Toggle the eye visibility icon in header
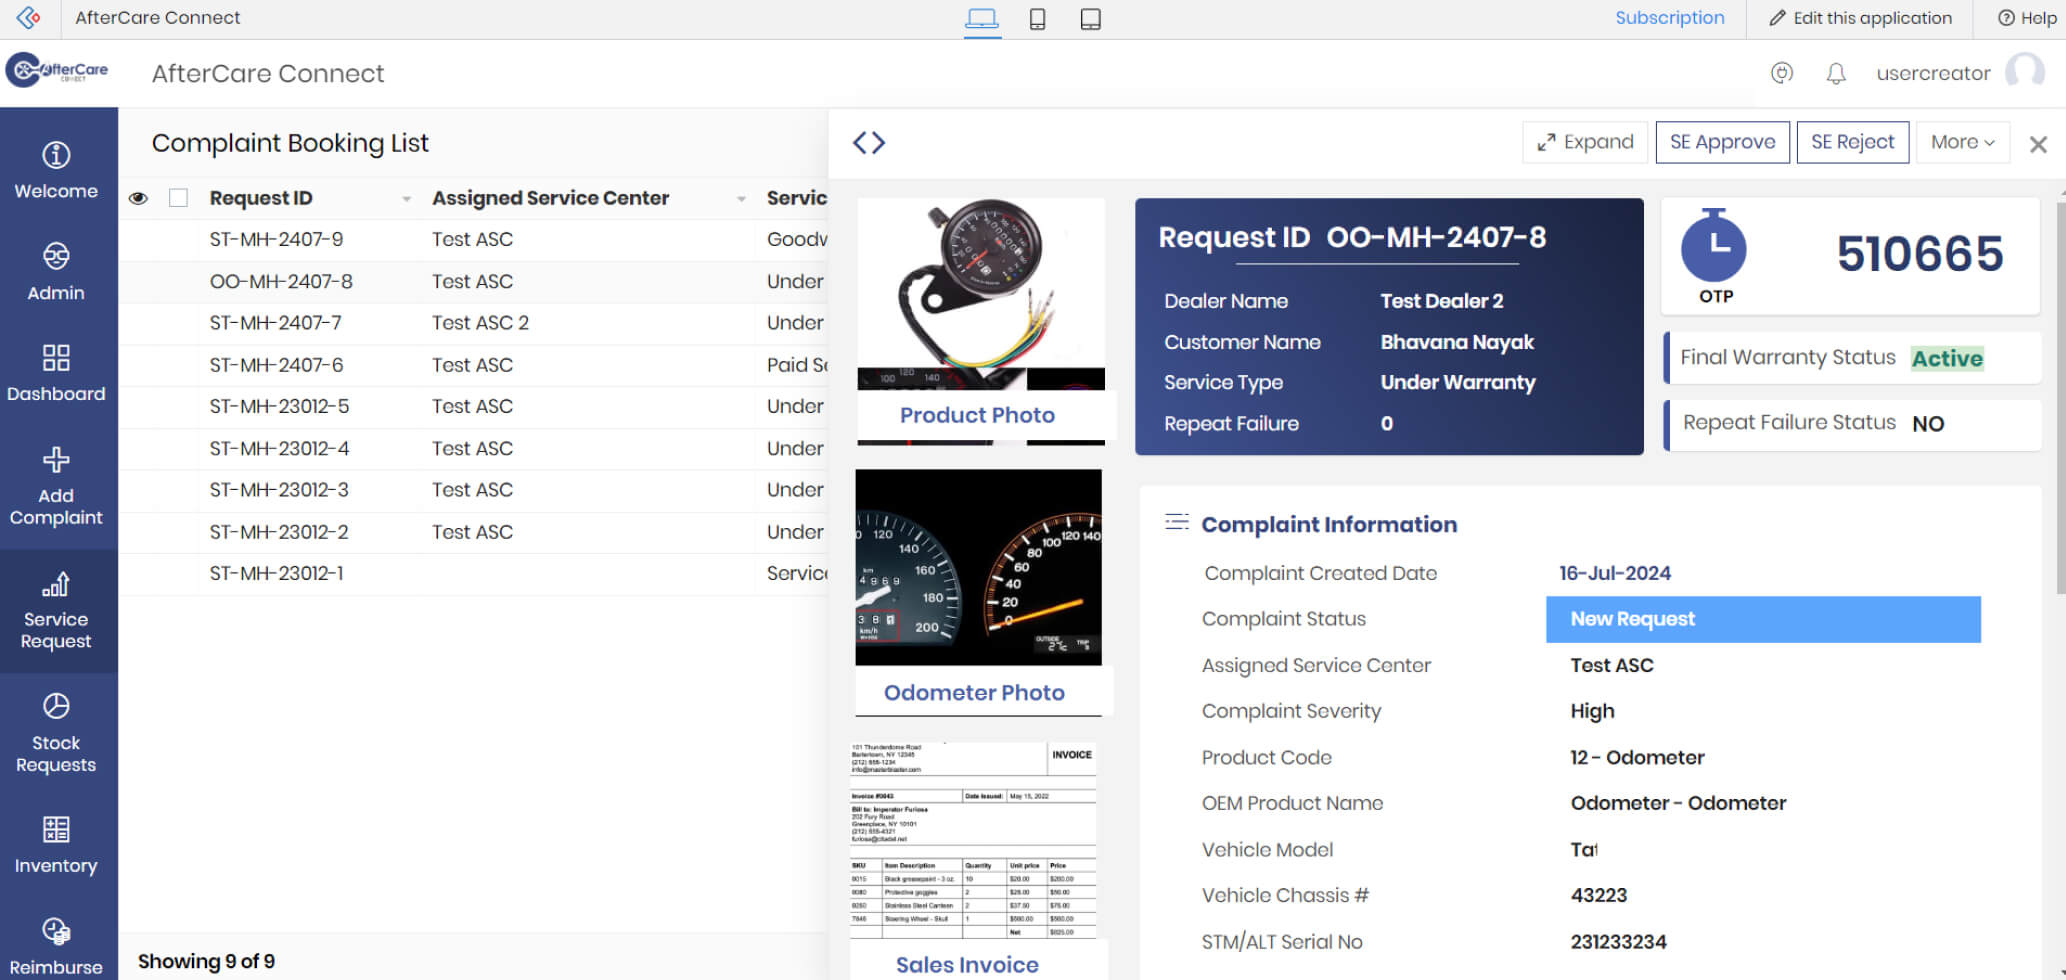2066x980 pixels. 139,198
